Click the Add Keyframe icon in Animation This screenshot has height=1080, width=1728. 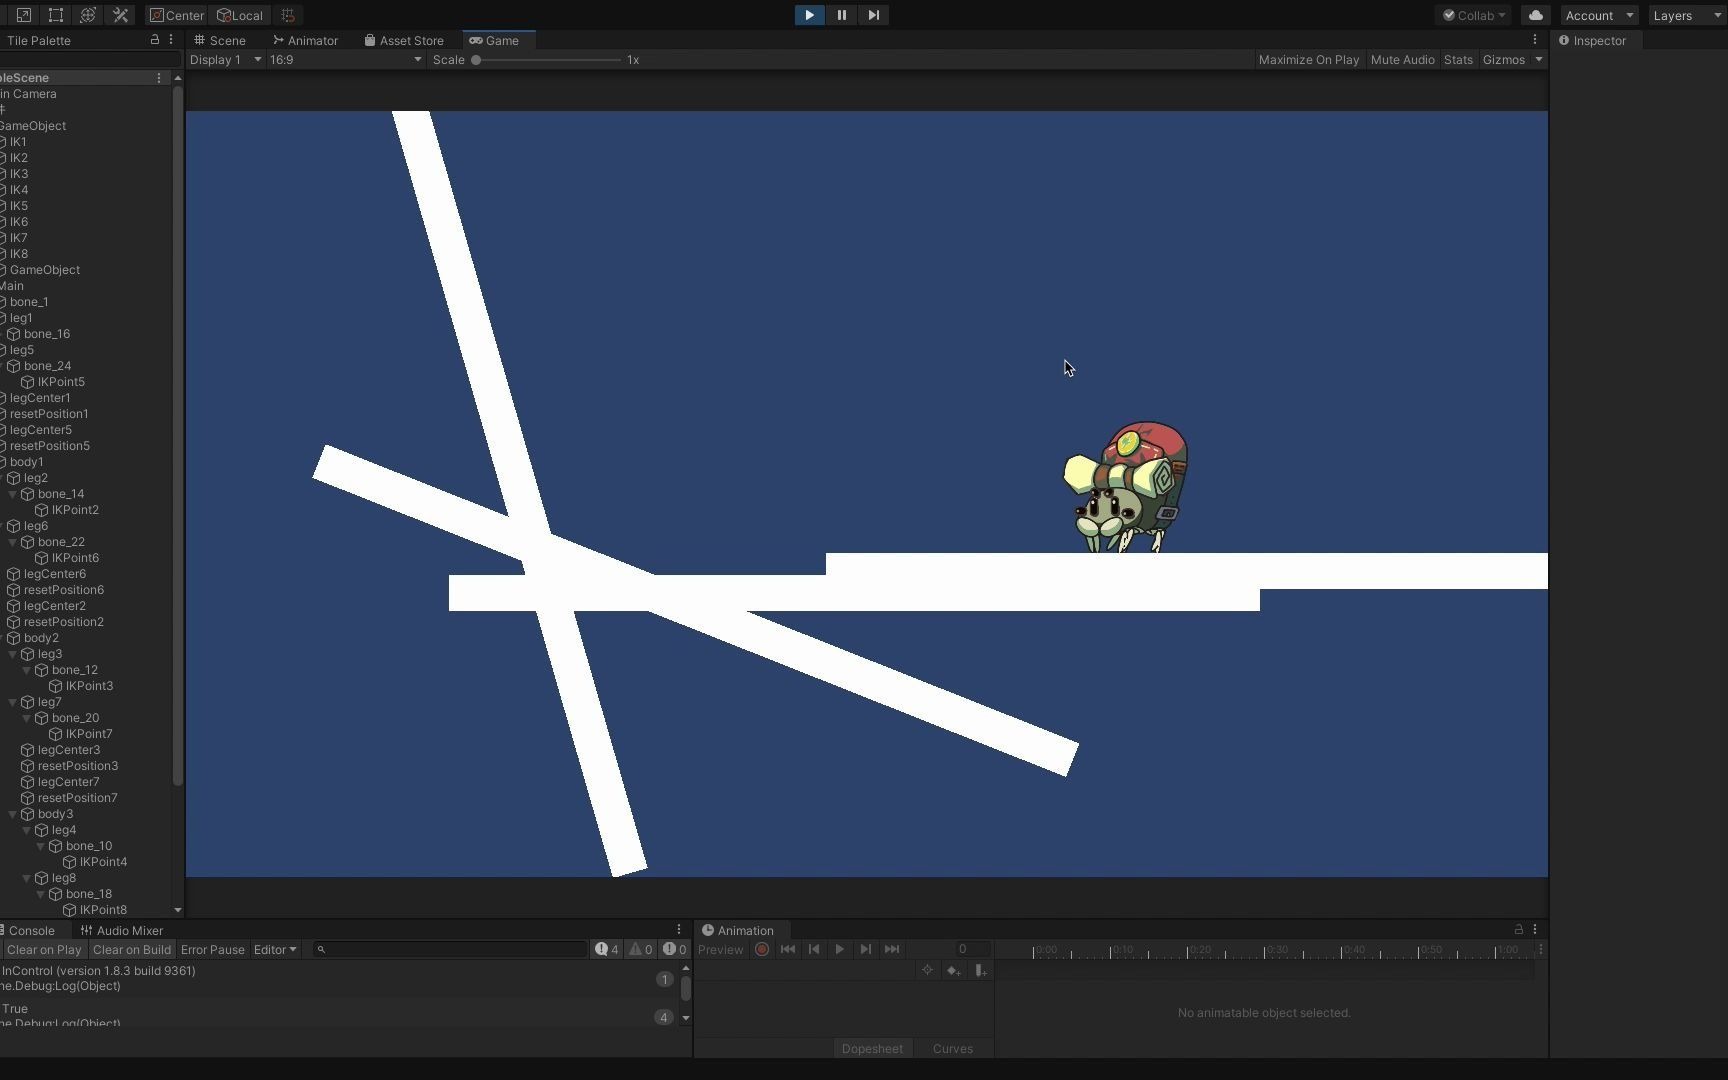click(x=952, y=970)
